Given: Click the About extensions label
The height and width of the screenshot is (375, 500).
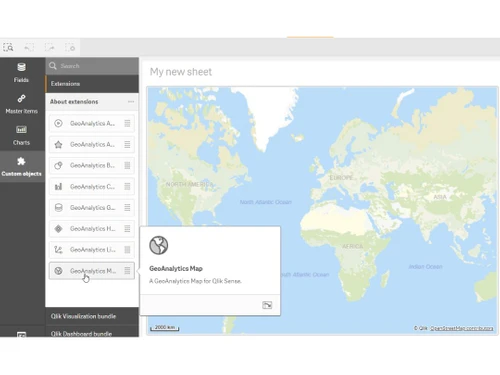Looking at the screenshot, I should [x=74, y=102].
